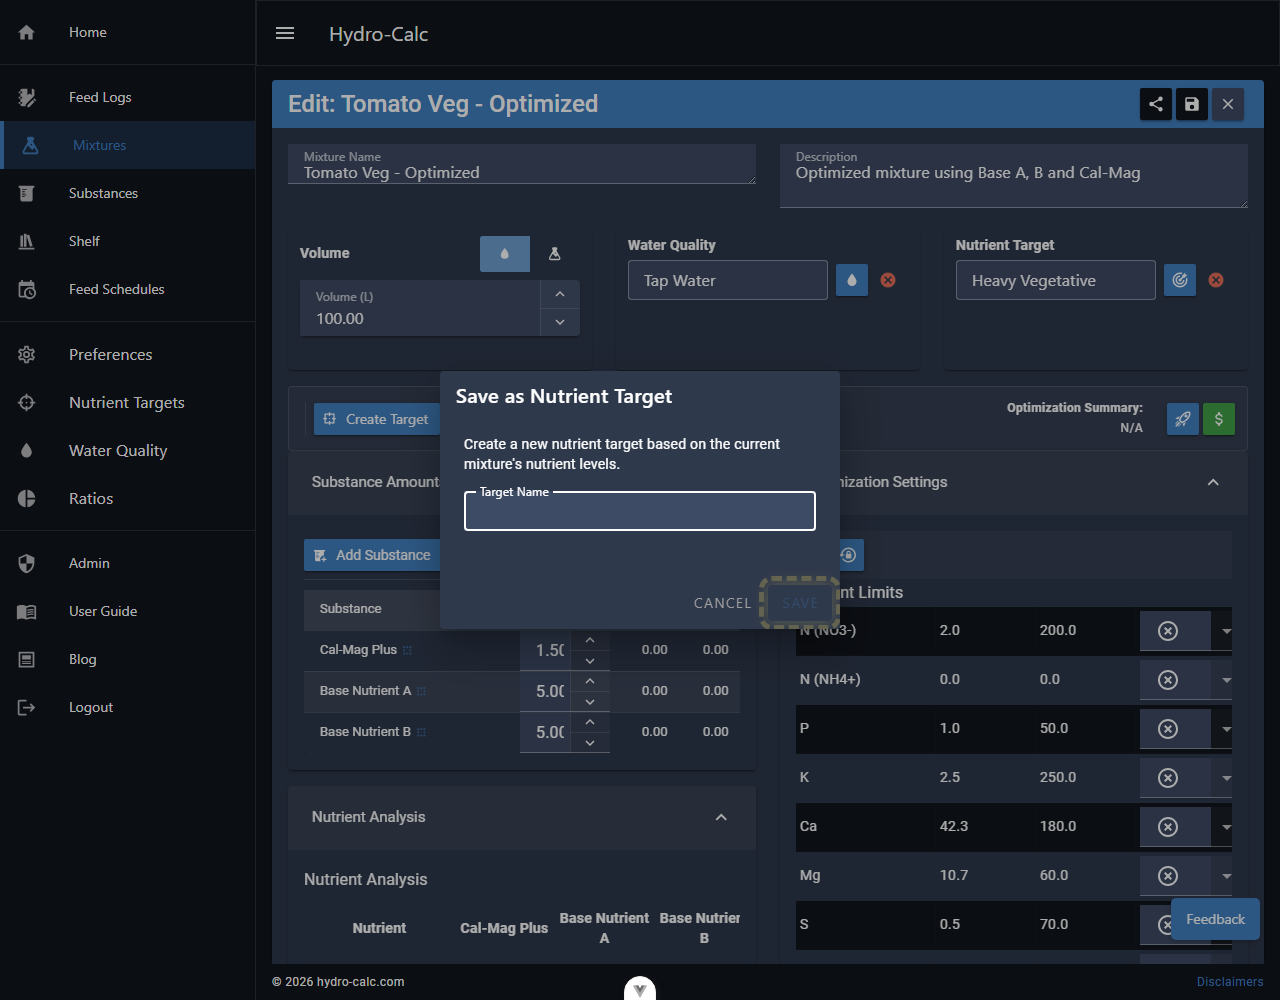
Task: Click the Mixture Name text field
Action: [x=522, y=164]
